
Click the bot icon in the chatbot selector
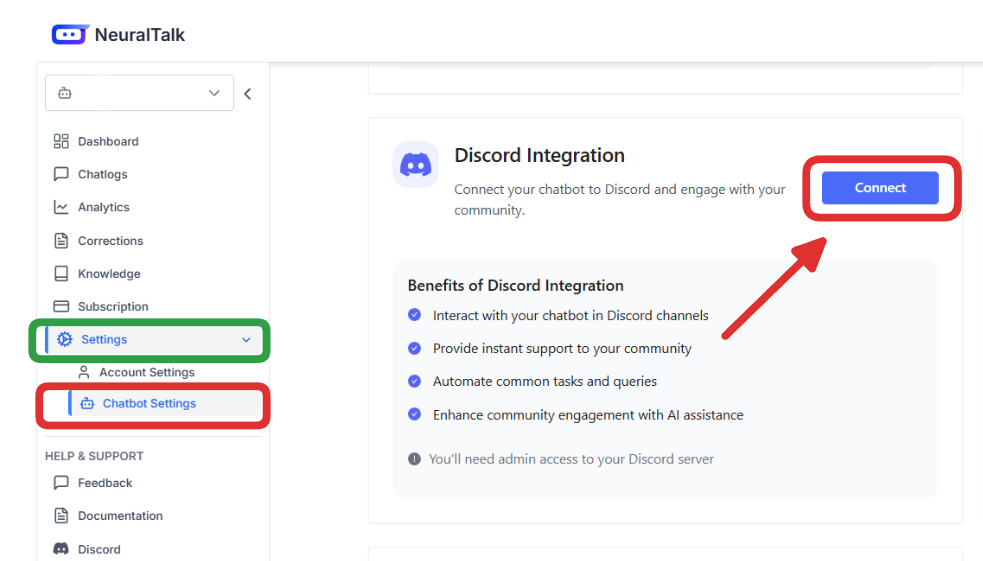click(65, 93)
